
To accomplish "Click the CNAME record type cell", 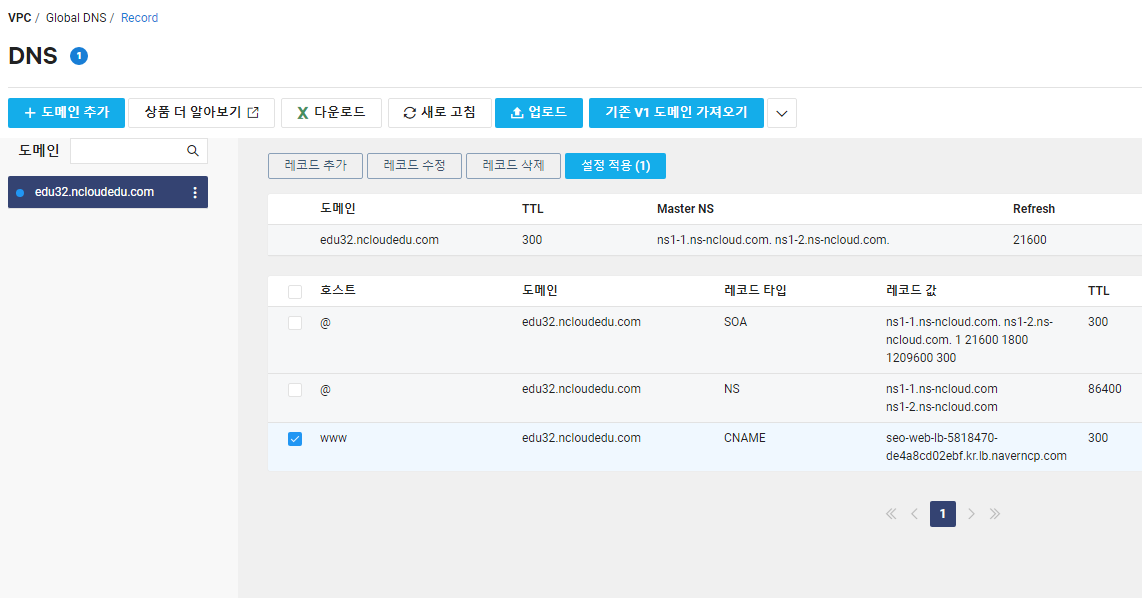I will coord(744,438).
